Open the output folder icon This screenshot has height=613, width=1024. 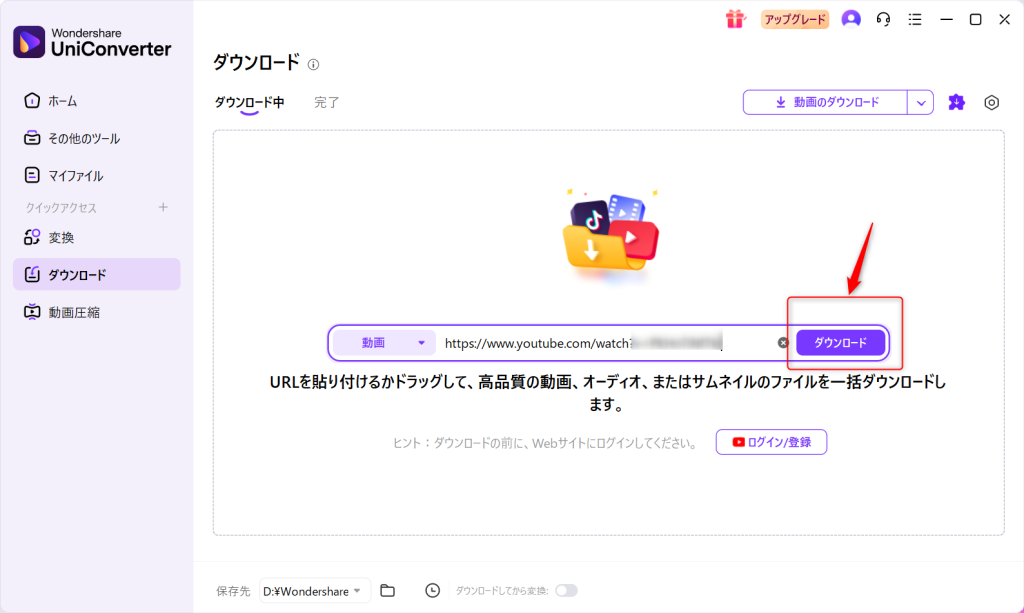coord(388,590)
